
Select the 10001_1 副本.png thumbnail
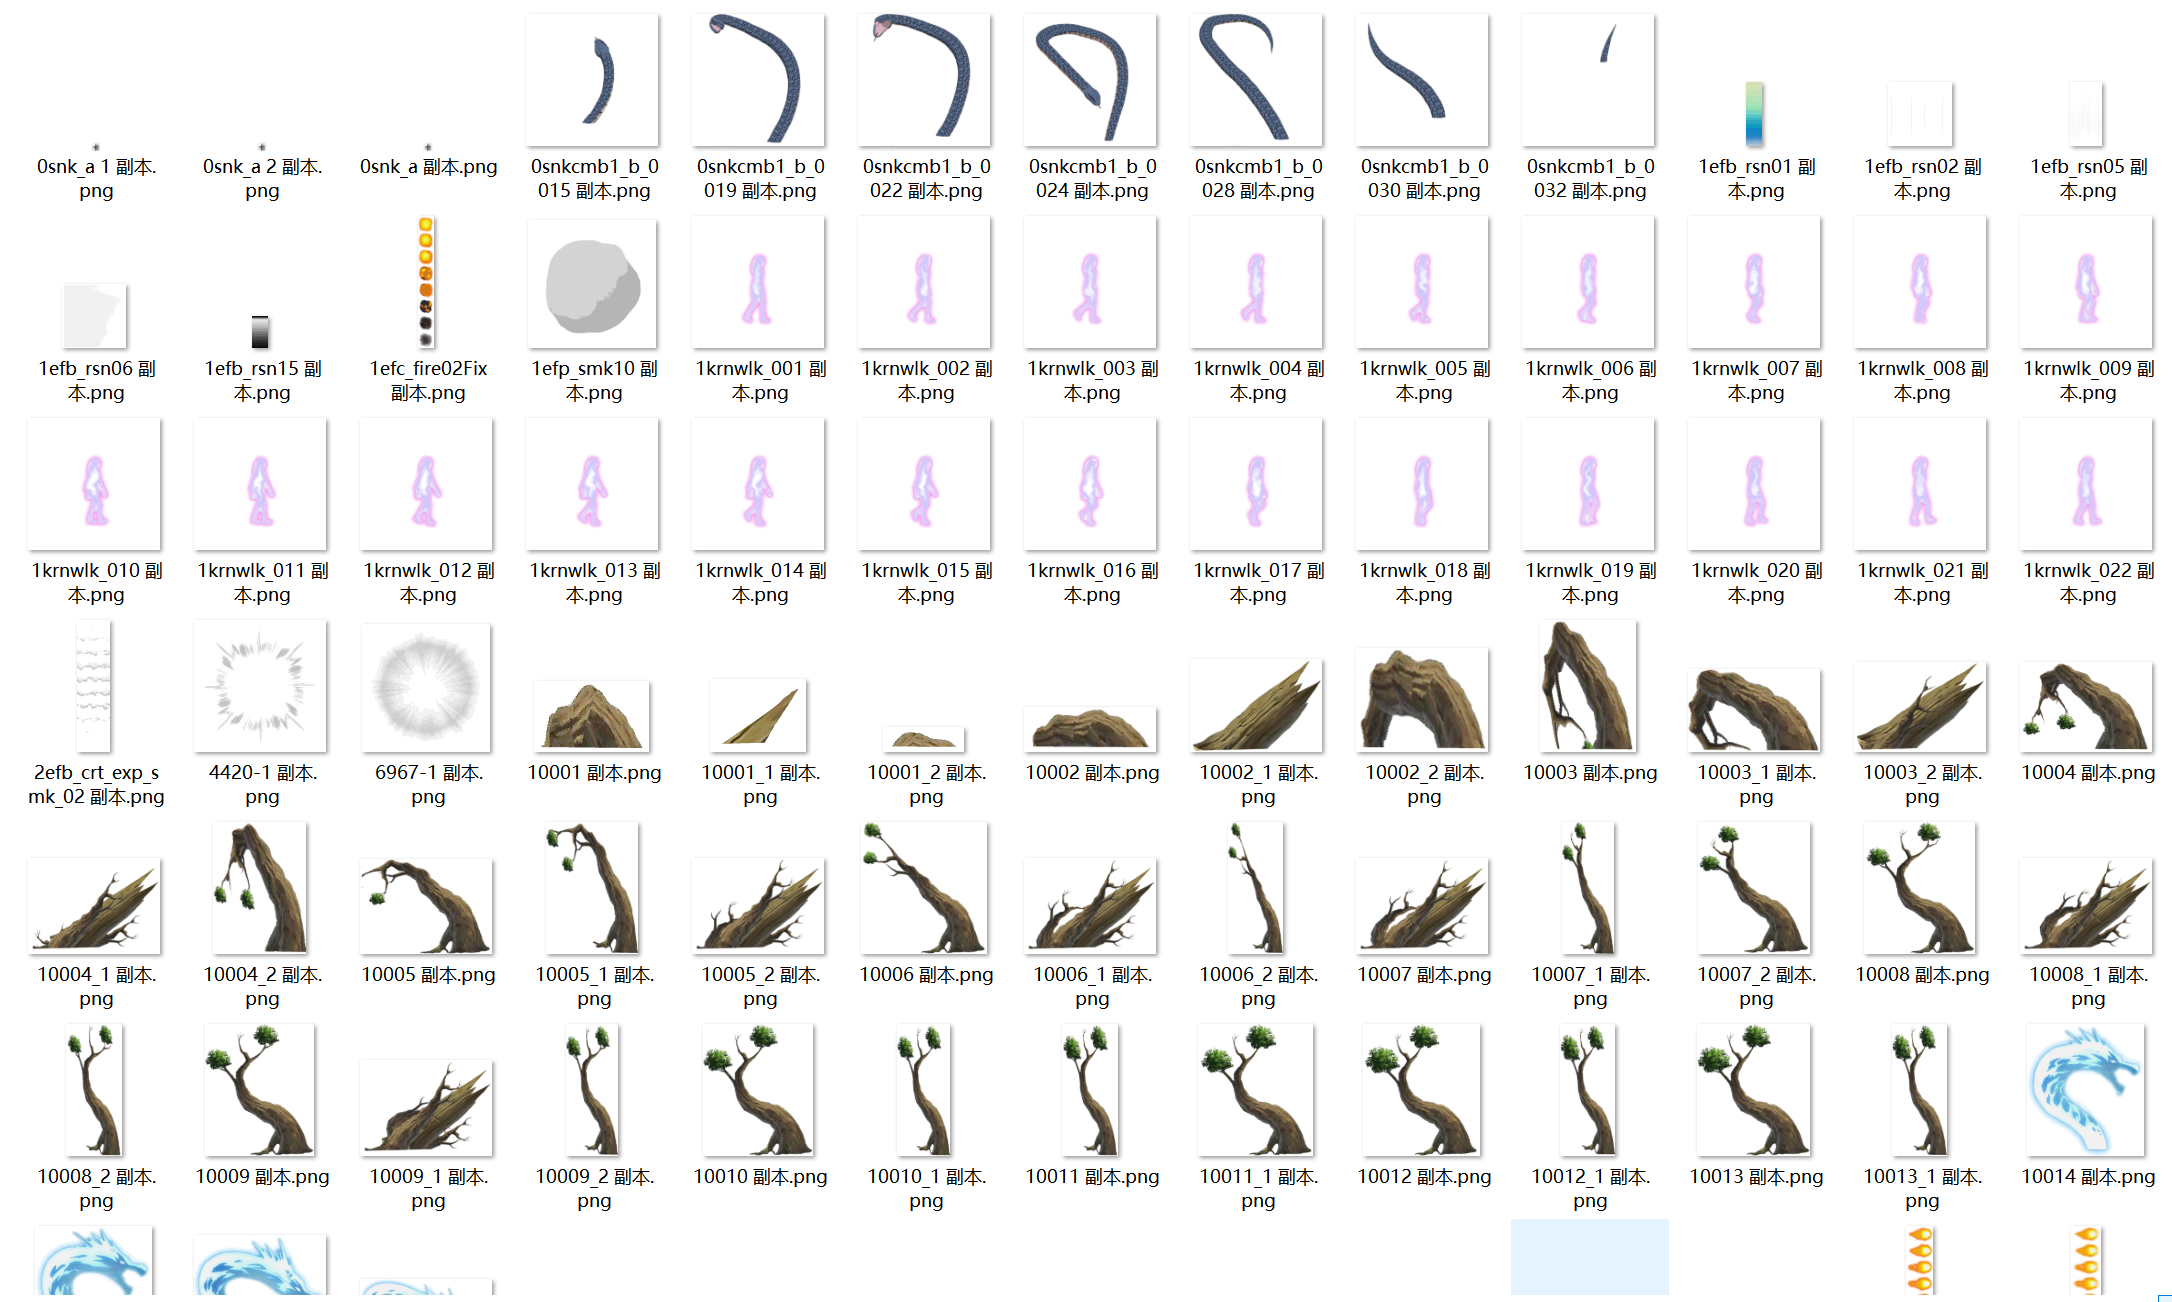[x=759, y=715]
